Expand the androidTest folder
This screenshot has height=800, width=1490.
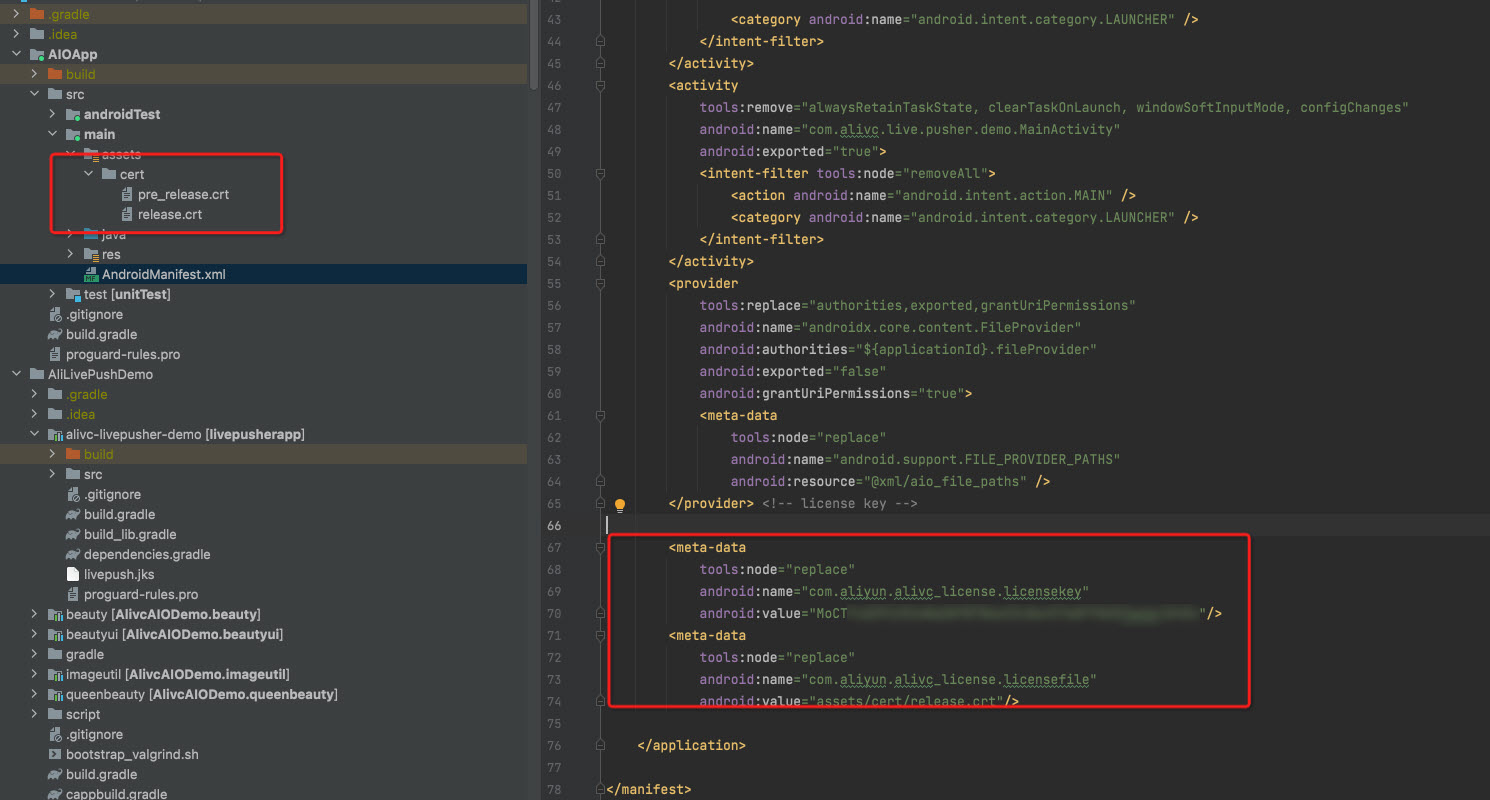53,114
